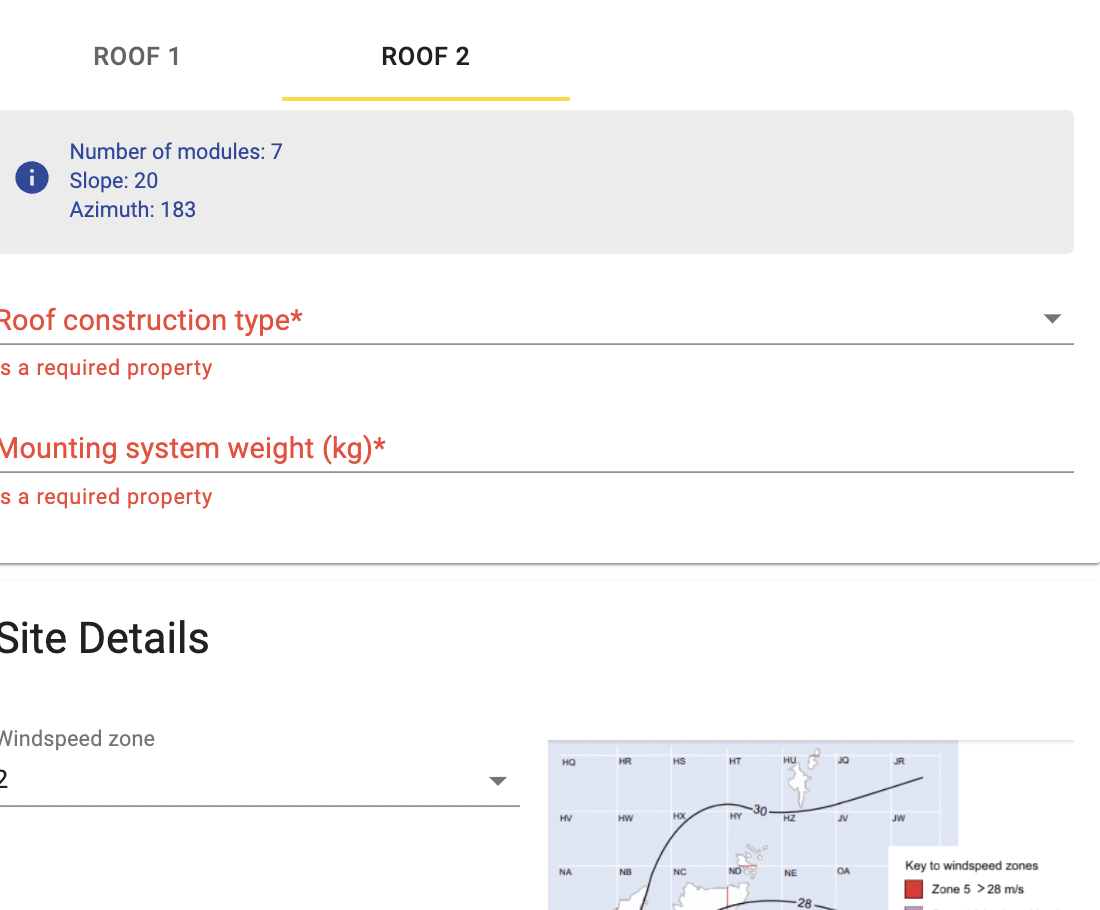Click the error message under Mounting system weight
The height and width of the screenshot is (910, 1100).
[x=106, y=497]
